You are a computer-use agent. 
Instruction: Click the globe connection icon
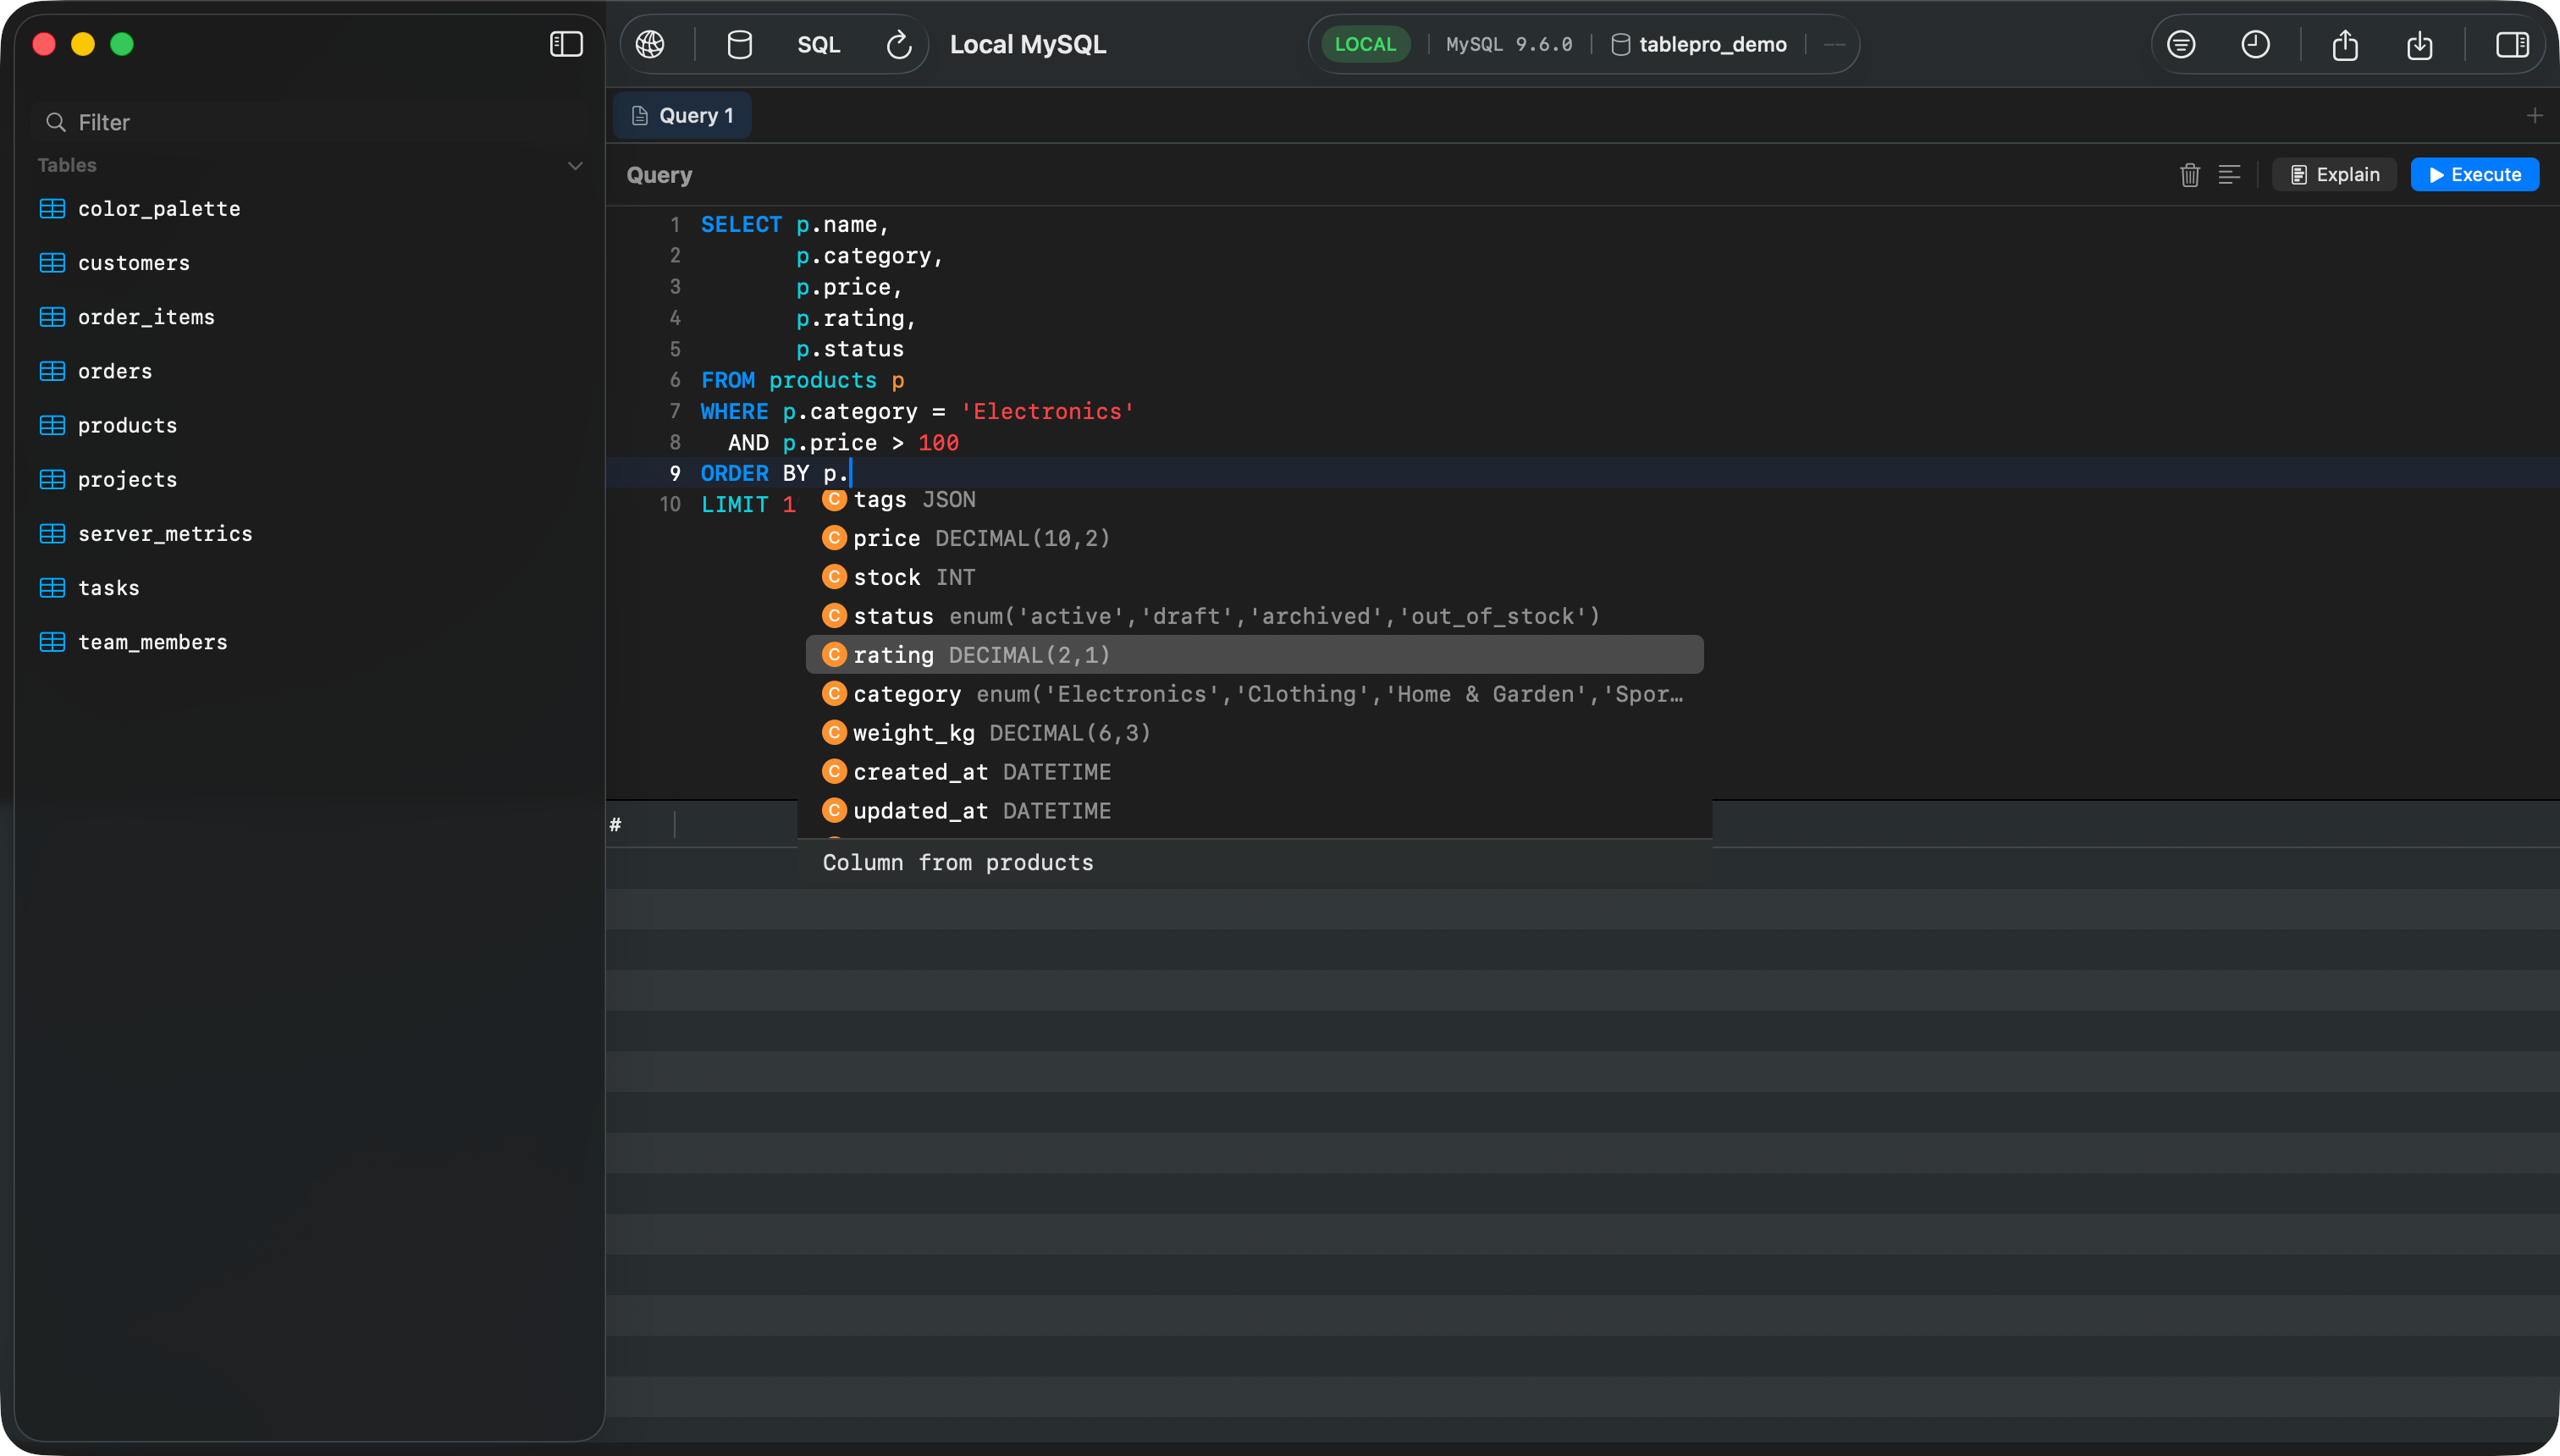[651, 44]
